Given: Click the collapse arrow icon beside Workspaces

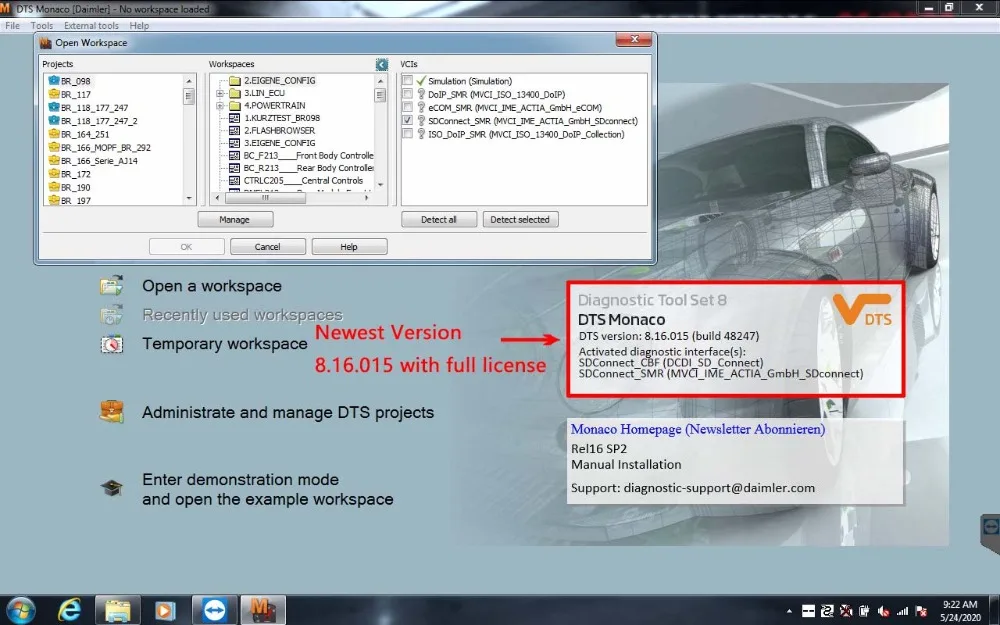Looking at the screenshot, I should (x=381, y=64).
